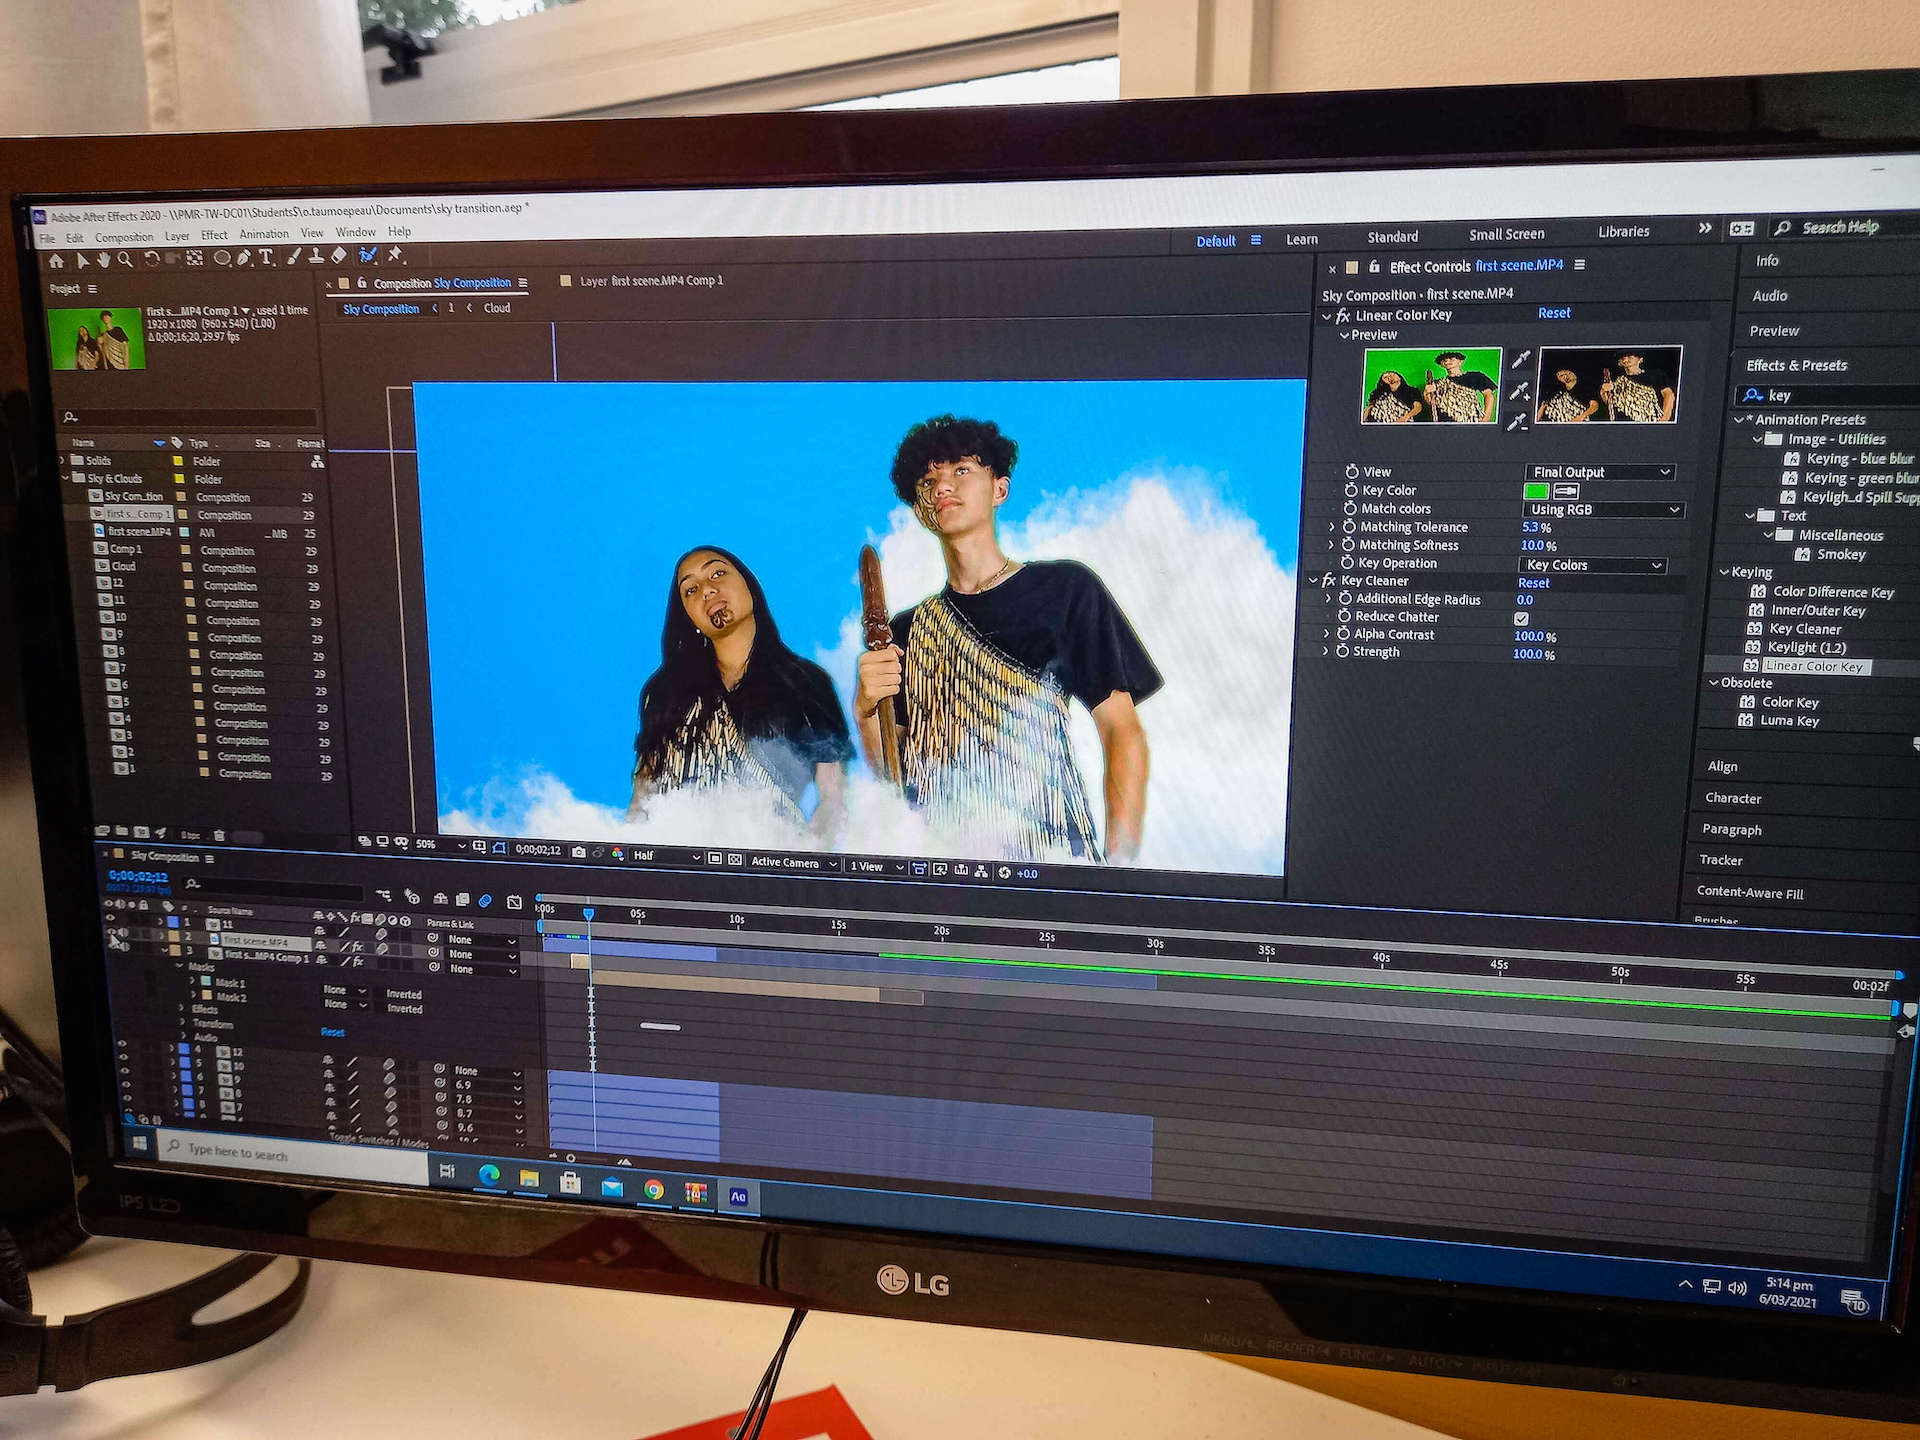The width and height of the screenshot is (1920, 1440).
Task: Open the View dropdown showing Final Output
Action: click(x=1600, y=472)
